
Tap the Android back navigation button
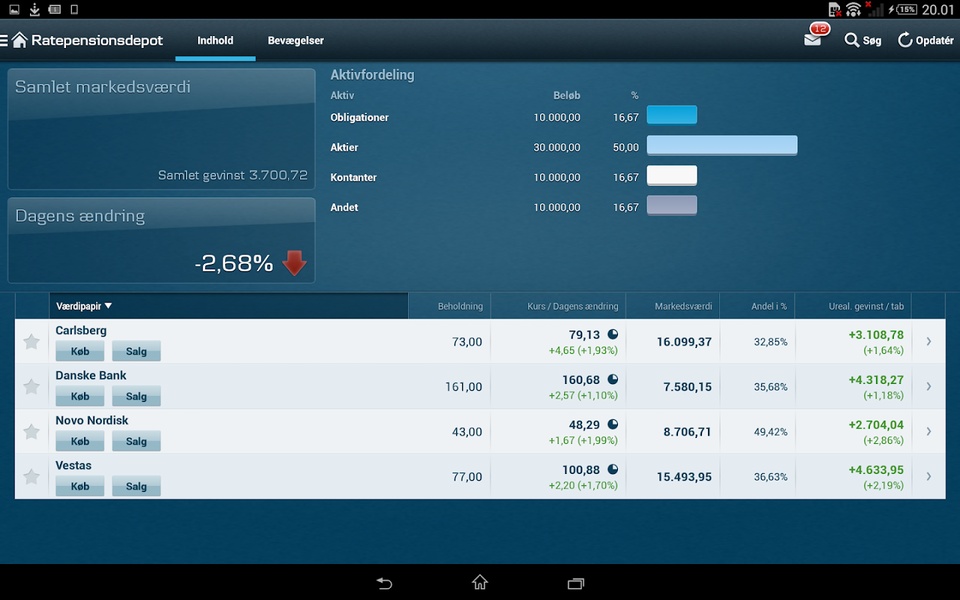pyautogui.click(x=384, y=583)
